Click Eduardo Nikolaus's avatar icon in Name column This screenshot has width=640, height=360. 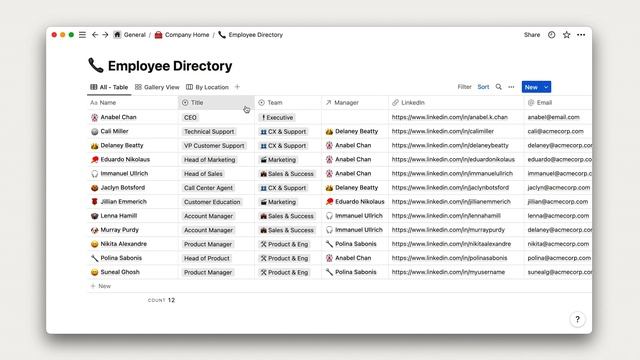(x=95, y=160)
